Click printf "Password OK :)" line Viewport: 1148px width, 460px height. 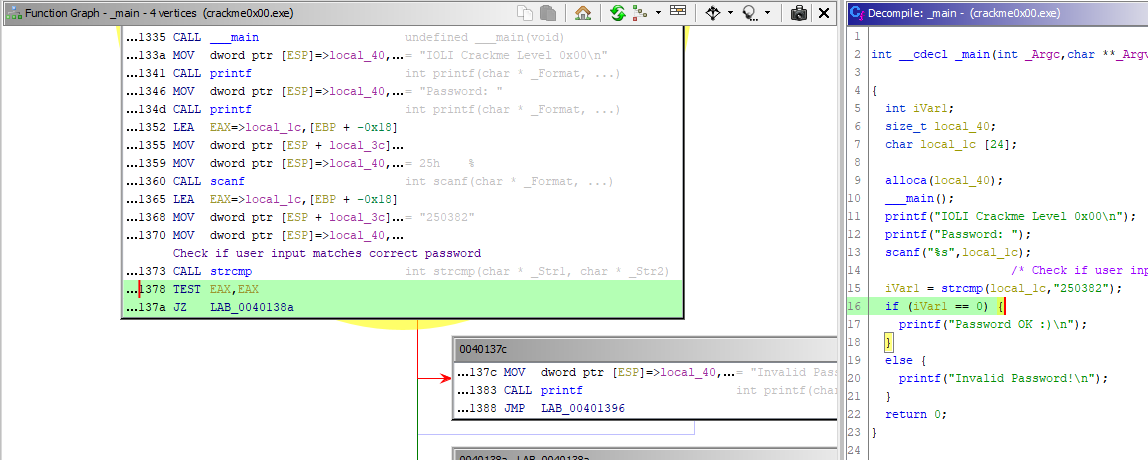tap(994, 324)
